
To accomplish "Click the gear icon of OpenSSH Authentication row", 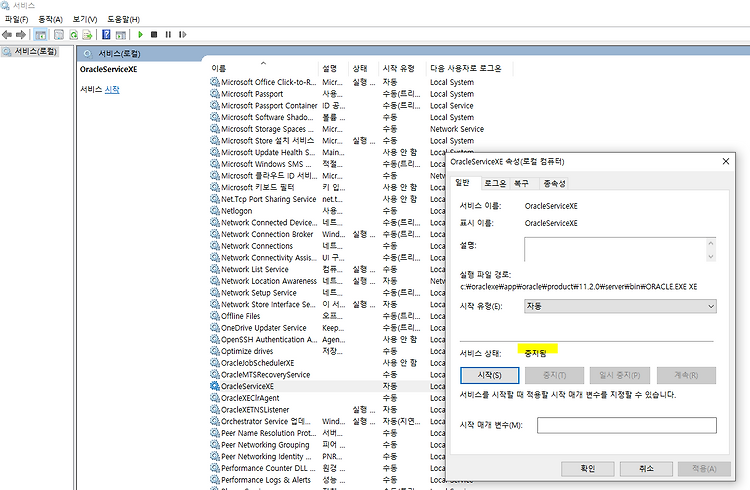I will point(214,339).
